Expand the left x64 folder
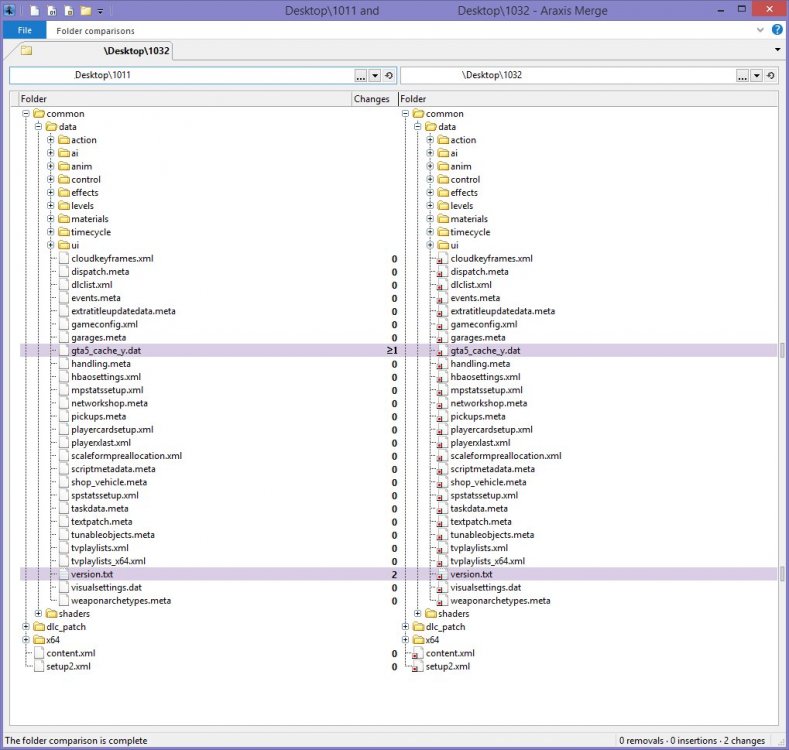Screen dimensions: 789x750 [26, 640]
